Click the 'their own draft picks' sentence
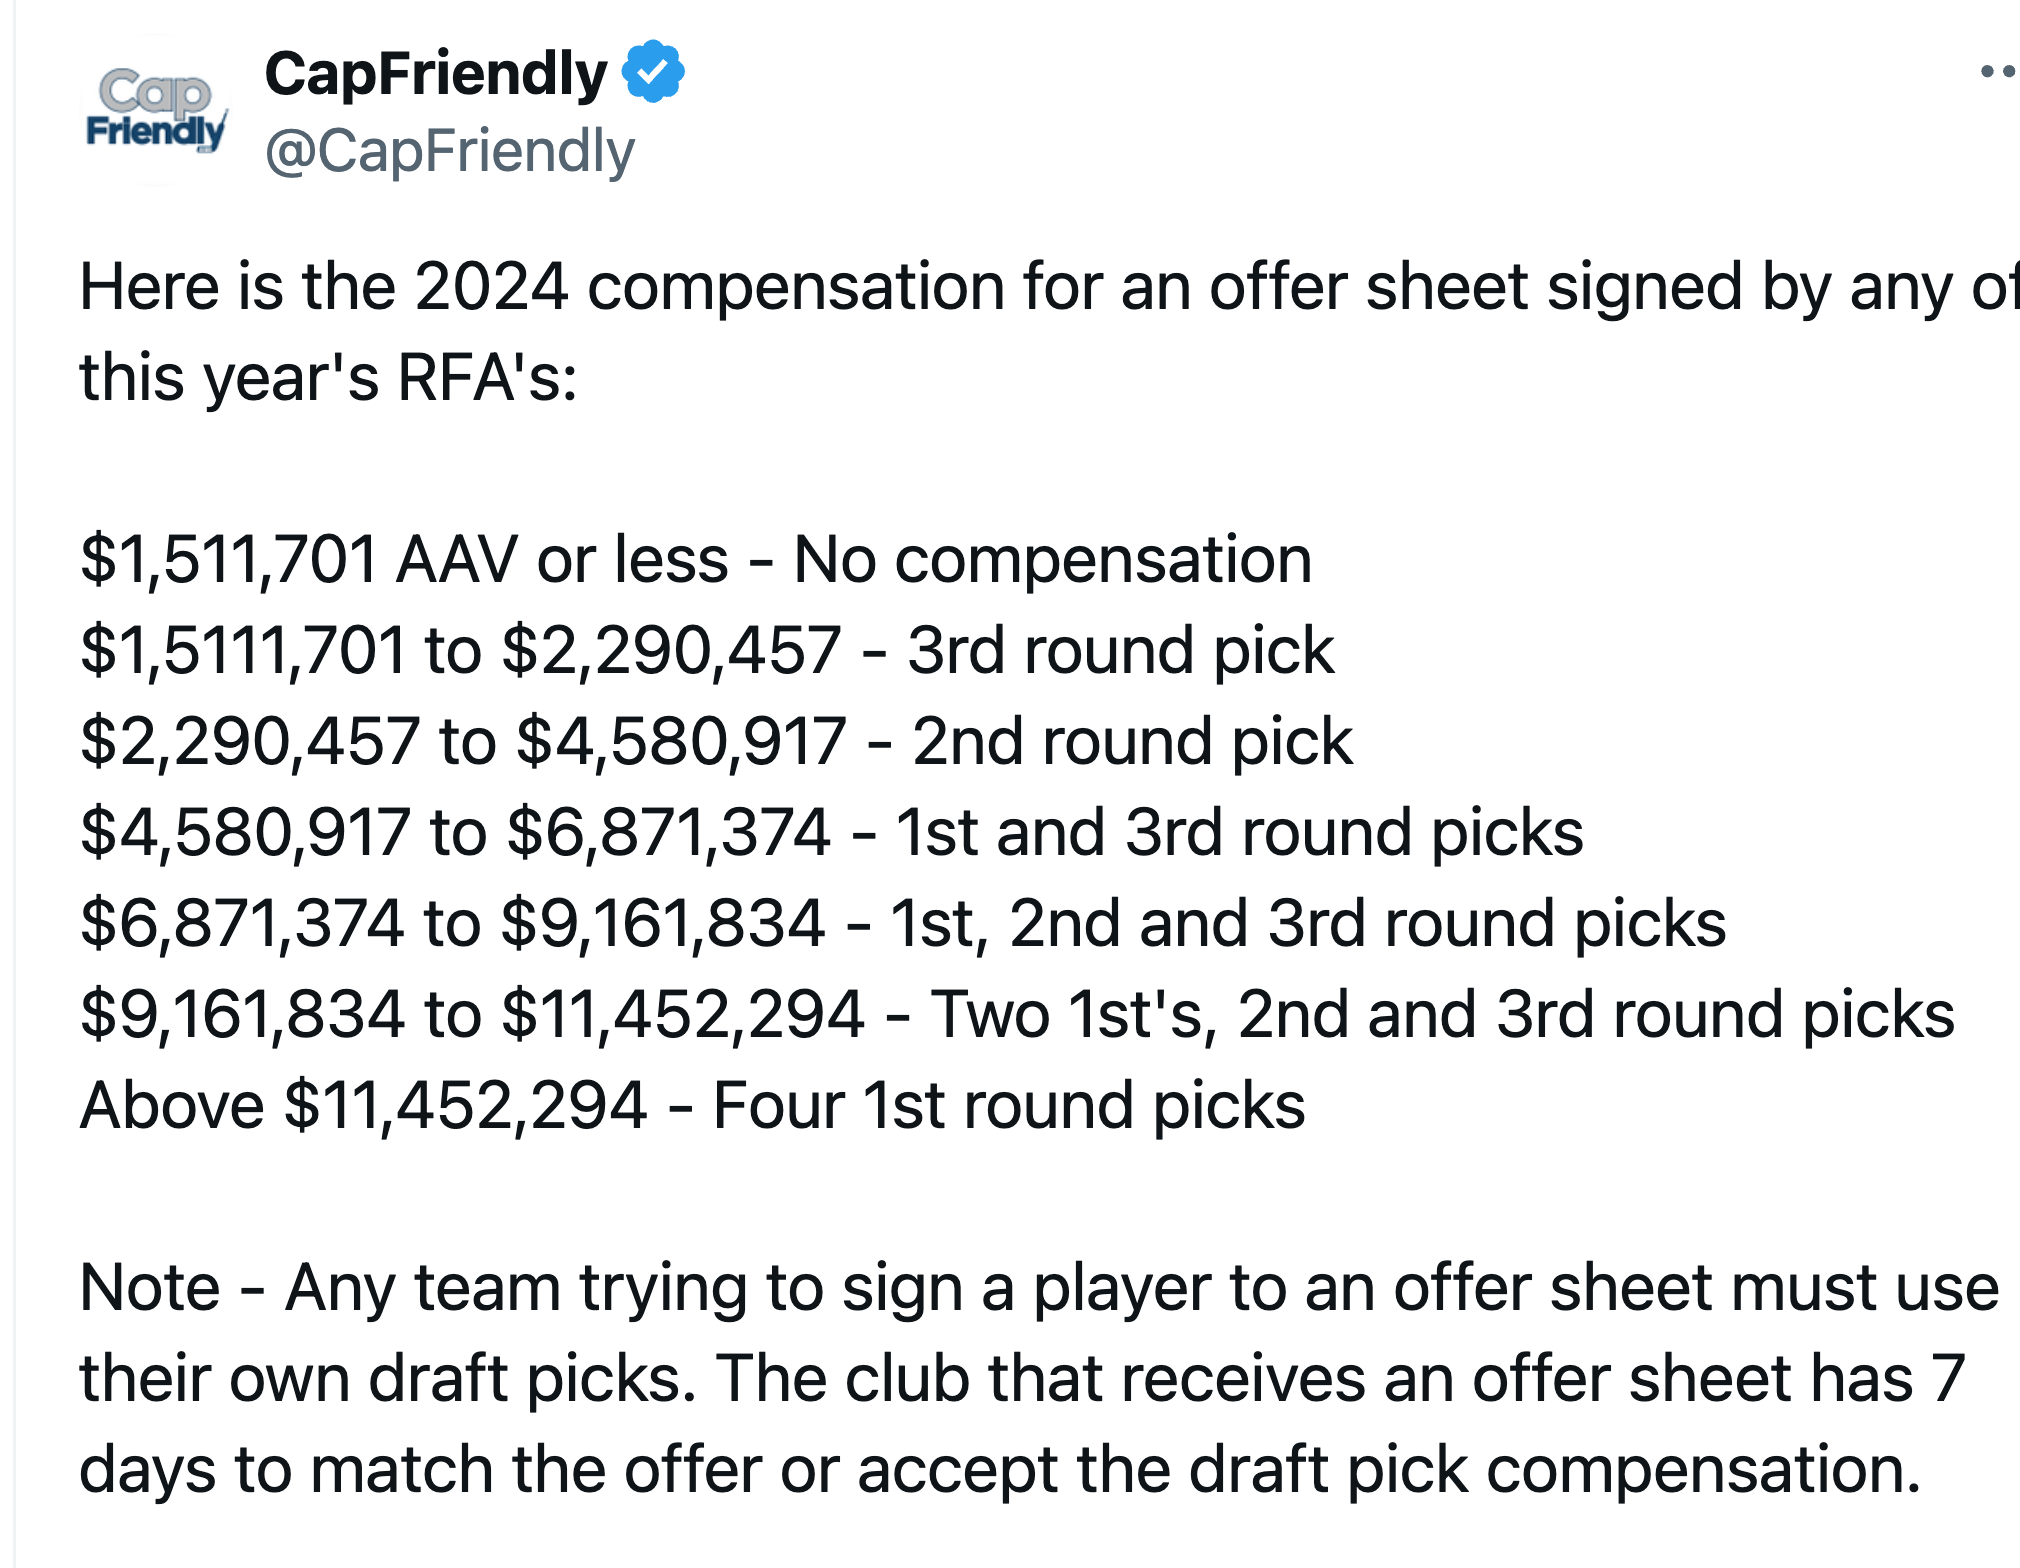 (388, 1379)
